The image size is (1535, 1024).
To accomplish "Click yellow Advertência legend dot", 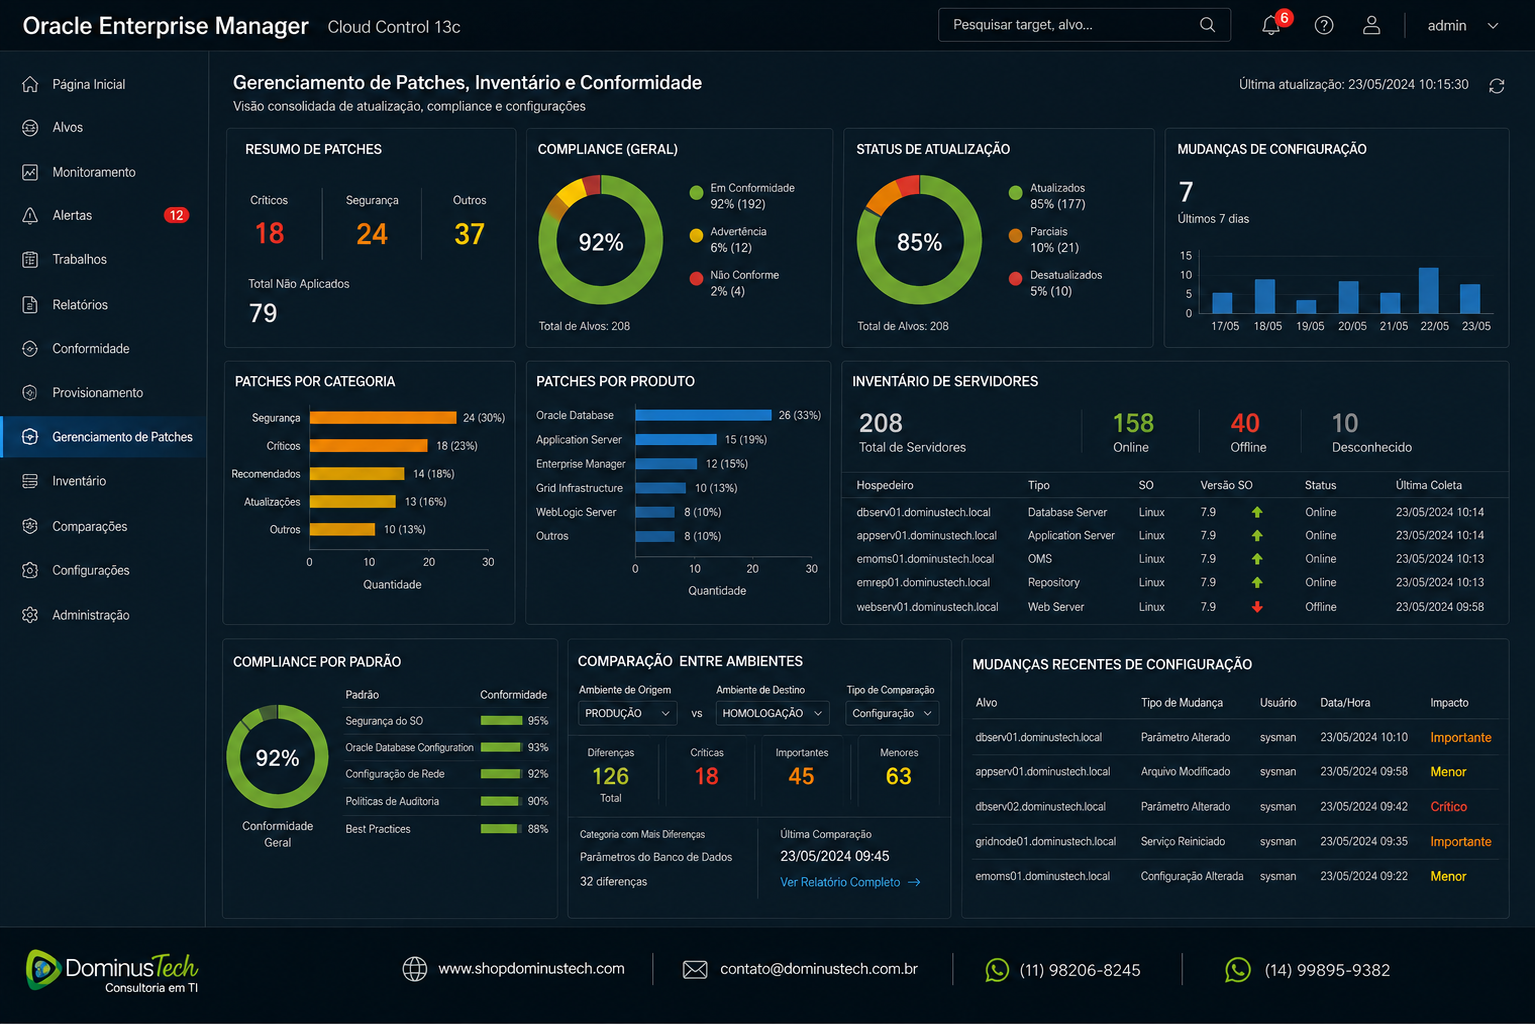I will pyautogui.click(x=696, y=236).
